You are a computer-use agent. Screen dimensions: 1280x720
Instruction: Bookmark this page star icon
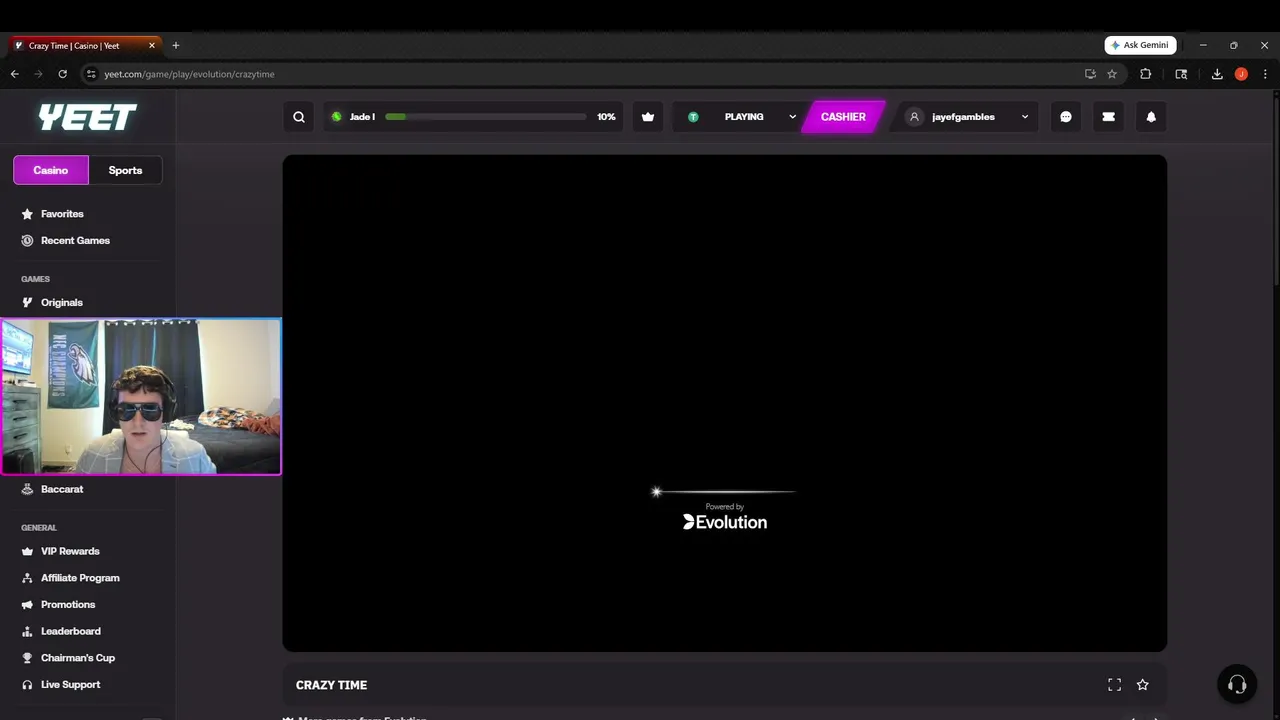[1112, 74]
